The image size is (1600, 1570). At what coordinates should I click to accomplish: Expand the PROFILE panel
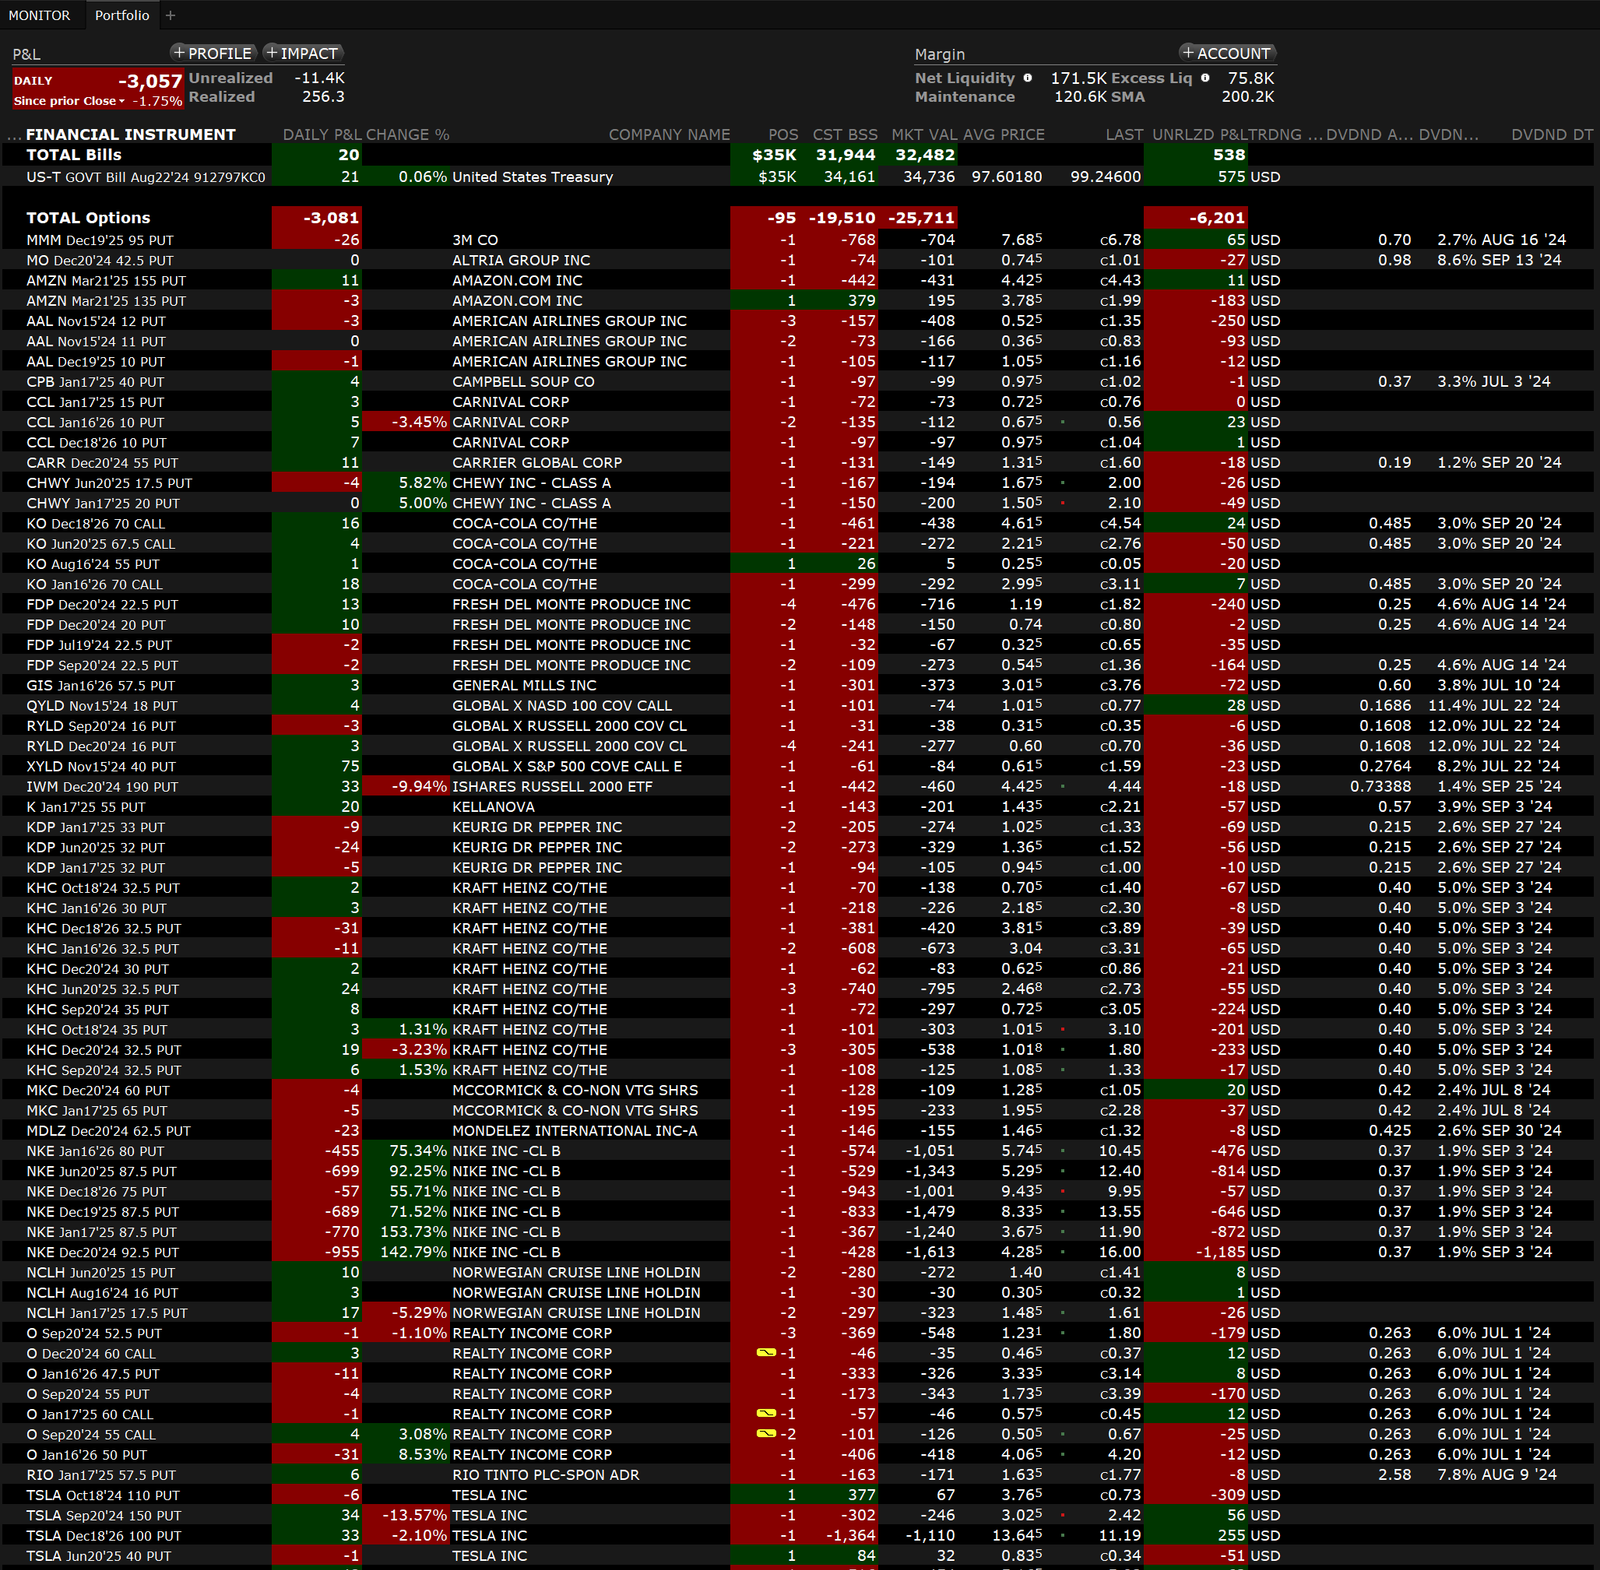pyautogui.click(x=212, y=53)
